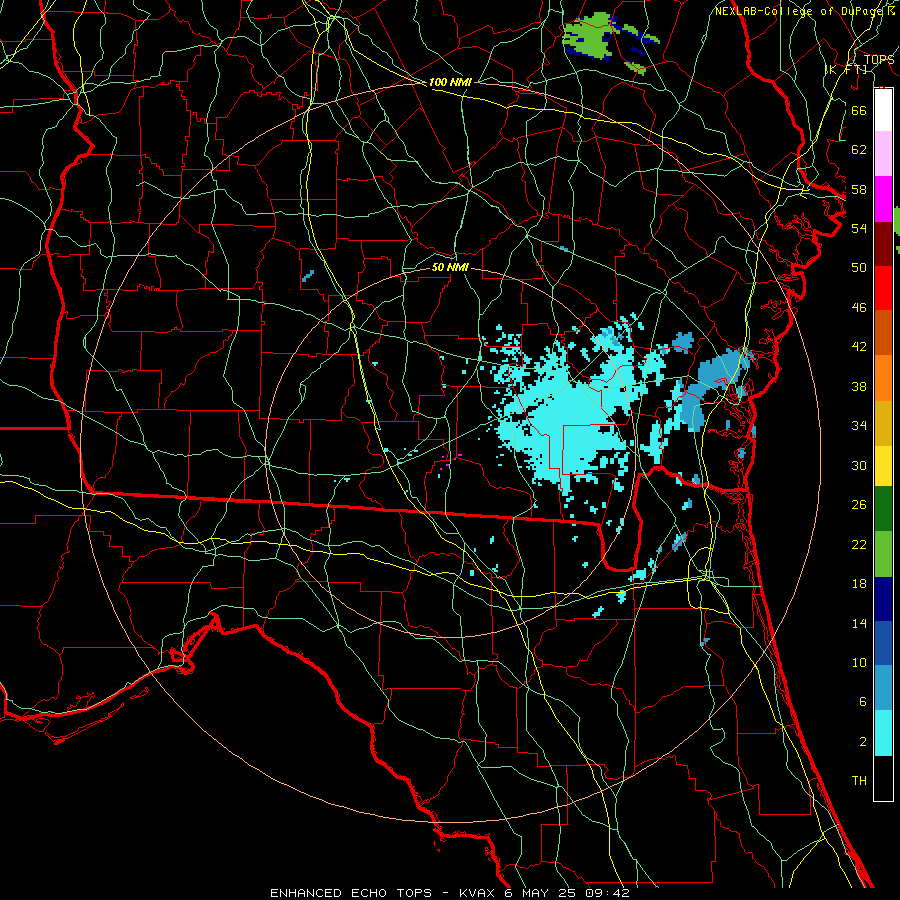Click the 50 NMI range ring label

(450, 267)
